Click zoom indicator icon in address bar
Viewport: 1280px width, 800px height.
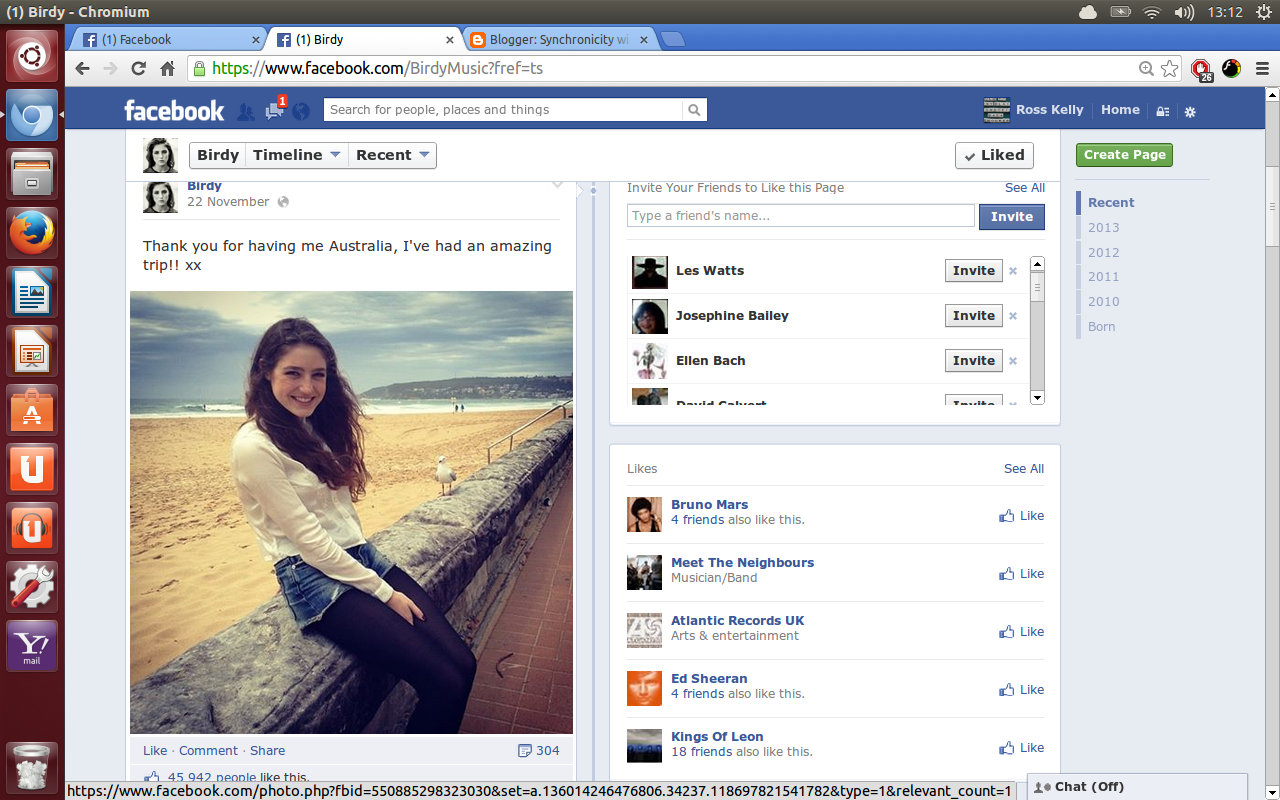(1146, 69)
